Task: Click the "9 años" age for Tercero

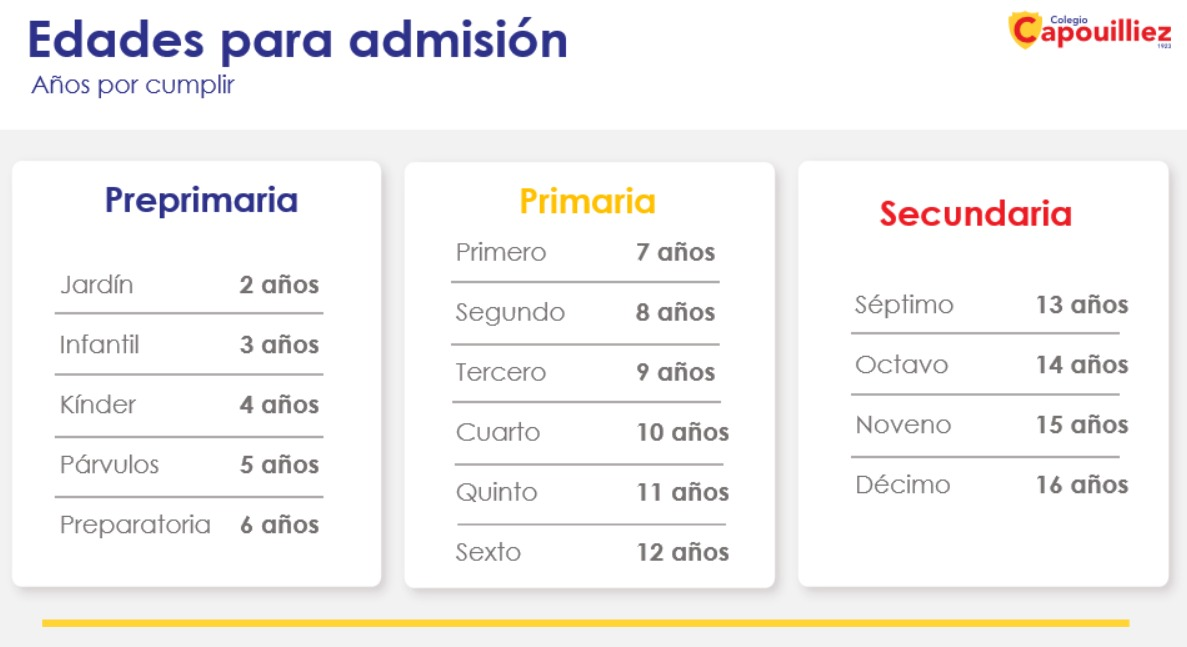Action: (675, 372)
